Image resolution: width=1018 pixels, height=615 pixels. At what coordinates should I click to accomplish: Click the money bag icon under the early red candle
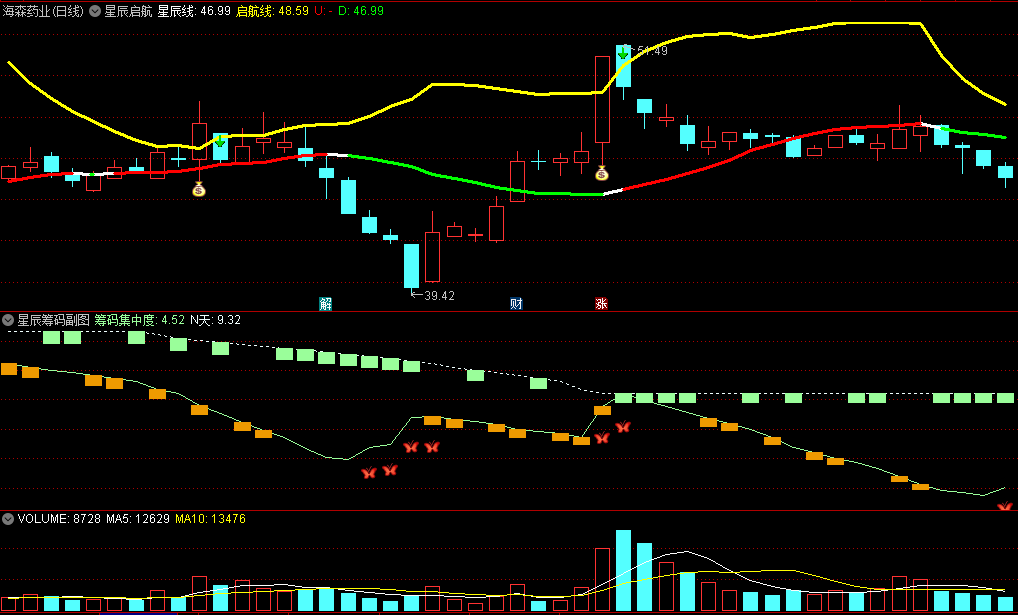[x=199, y=190]
